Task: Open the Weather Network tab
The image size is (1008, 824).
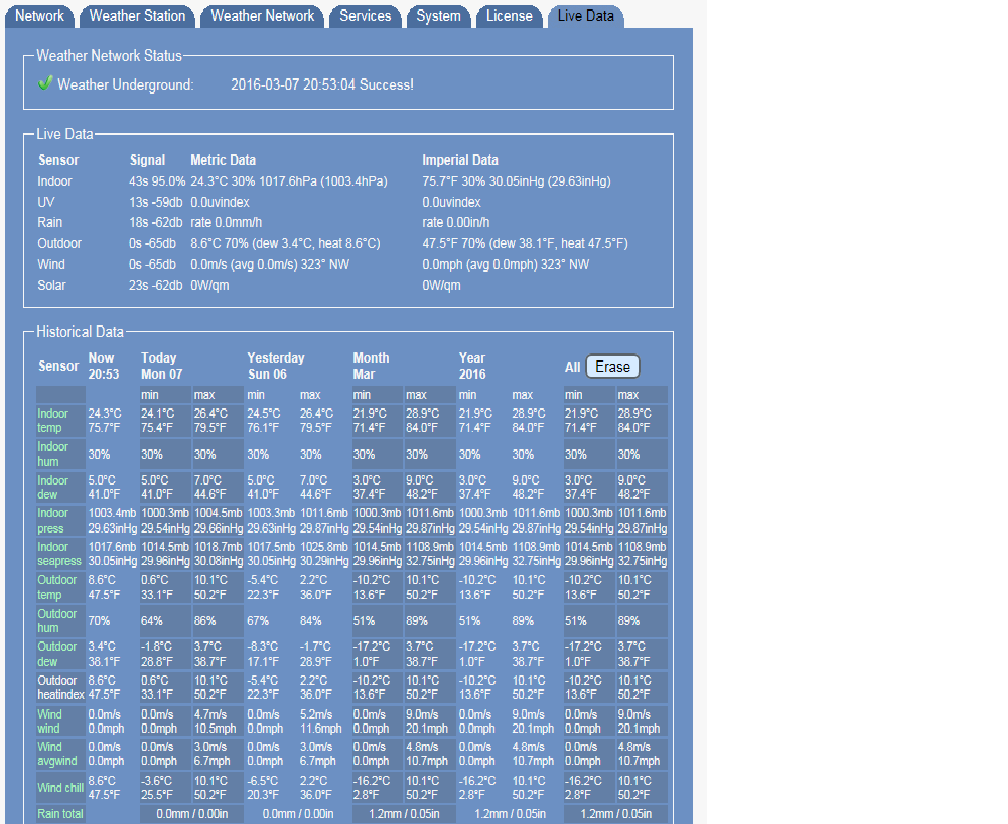Action: click(x=262, y=16)
